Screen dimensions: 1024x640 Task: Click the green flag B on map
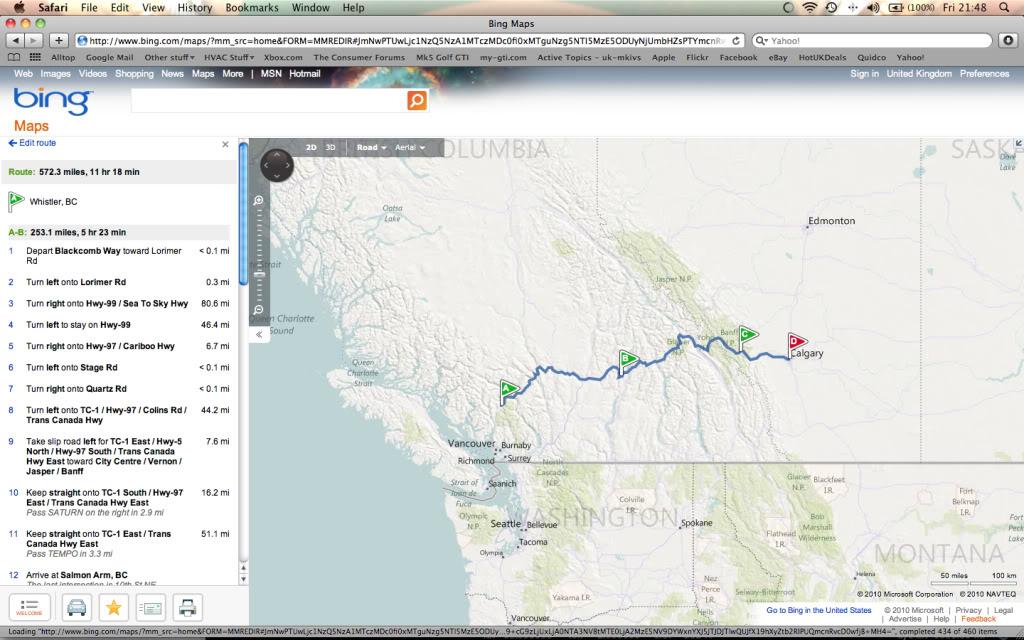(x=628, y=361)
